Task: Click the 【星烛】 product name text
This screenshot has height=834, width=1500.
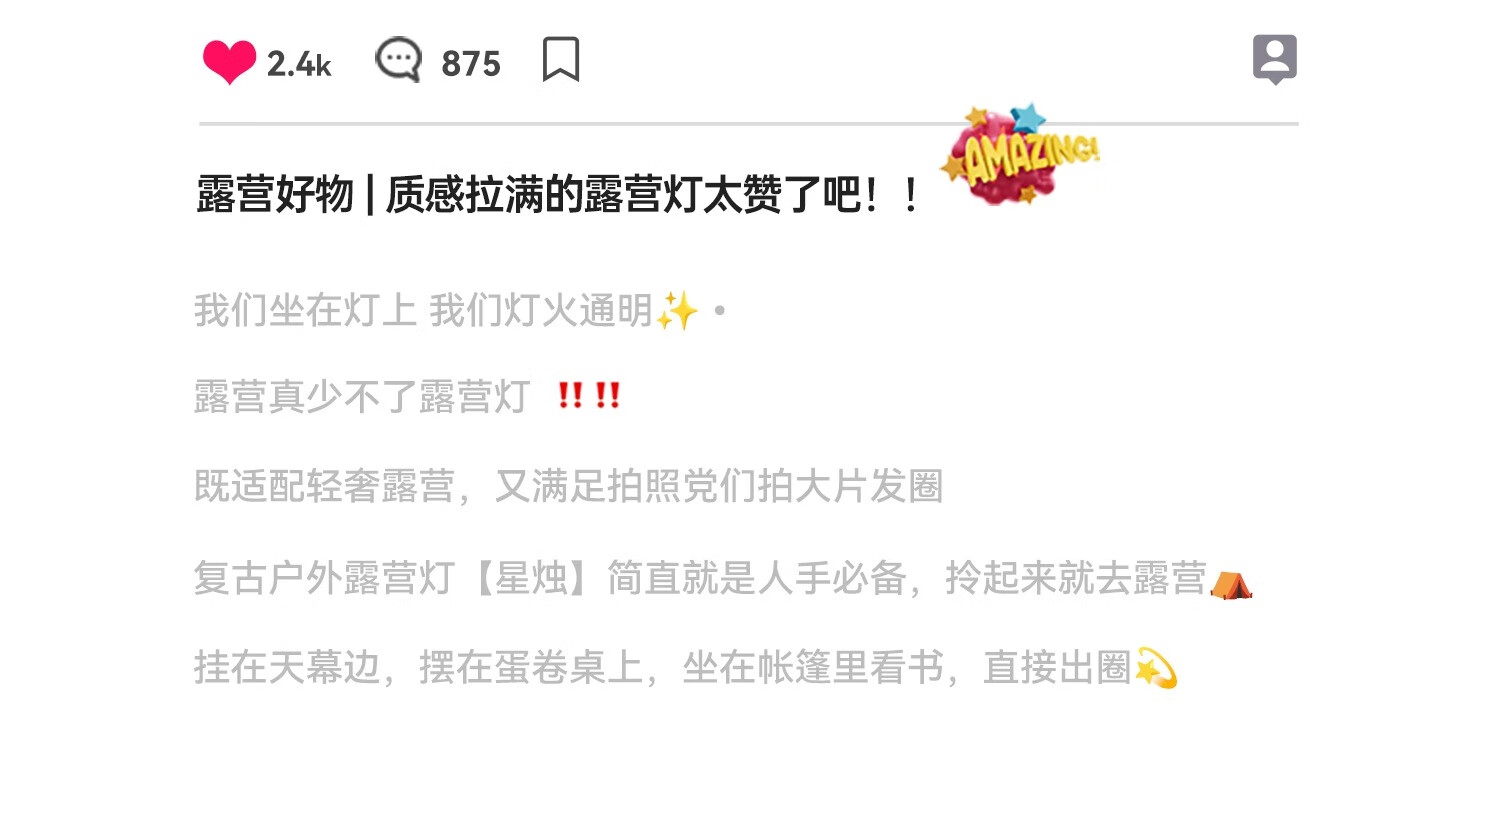Action: click(x=531, y=578)
